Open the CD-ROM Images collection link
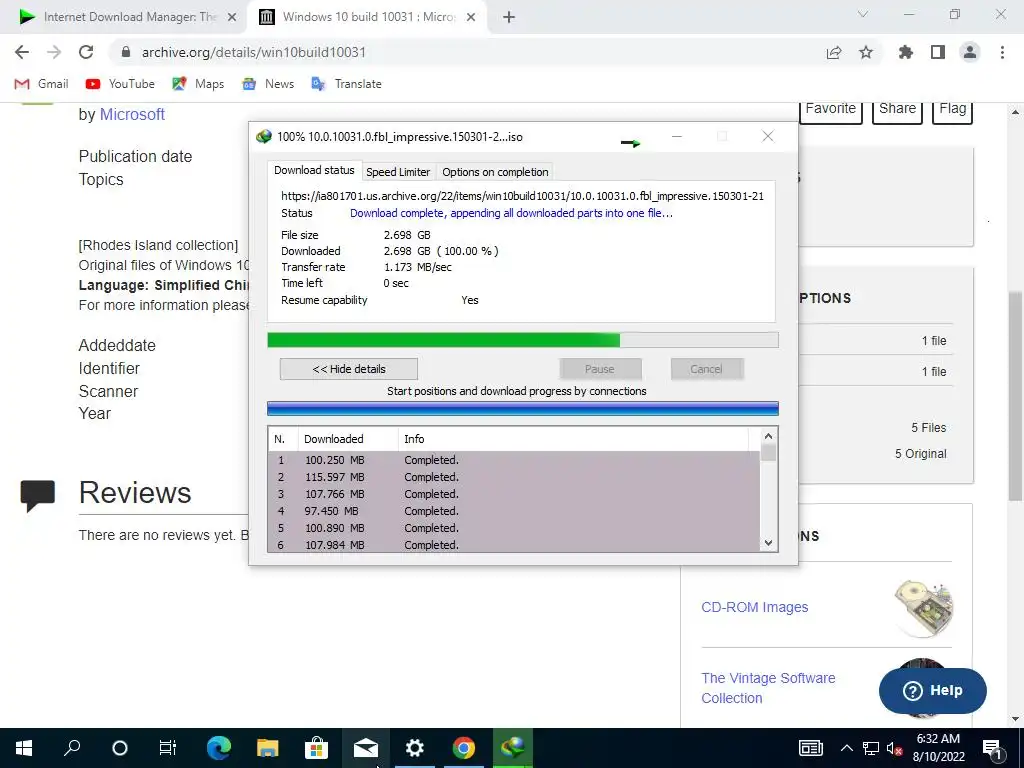Viewport: 1024px width, 768px height. [754, 607]
